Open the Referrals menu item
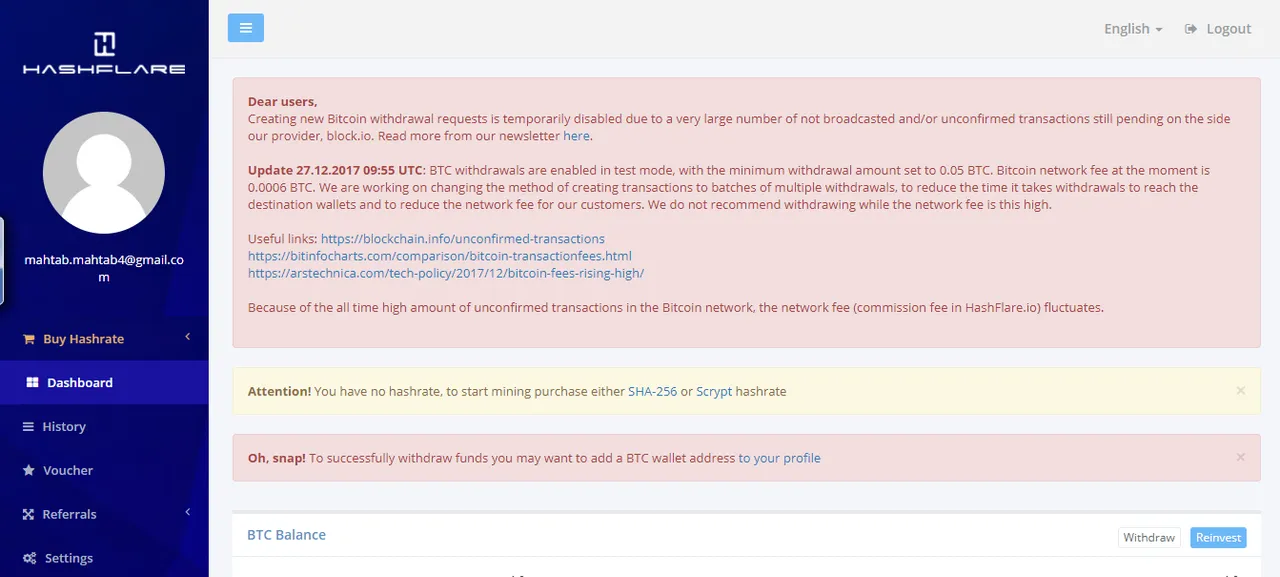 point(104,515)
